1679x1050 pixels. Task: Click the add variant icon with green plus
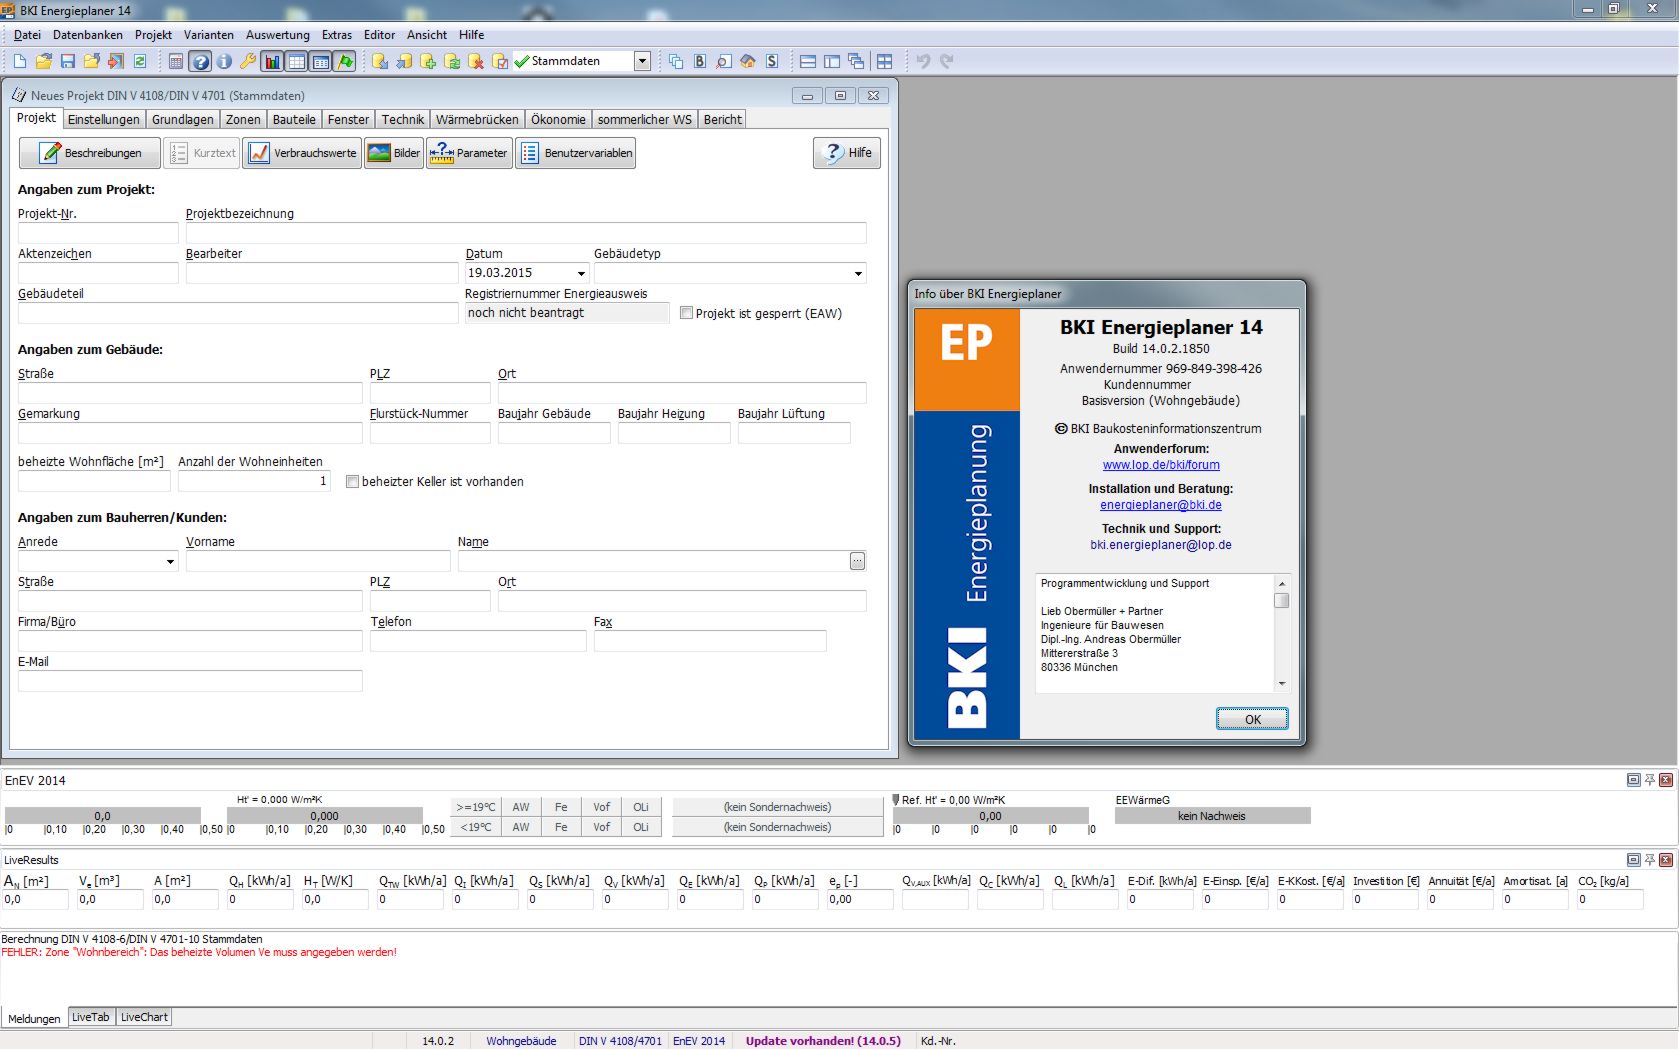click(x=428, y=61)
